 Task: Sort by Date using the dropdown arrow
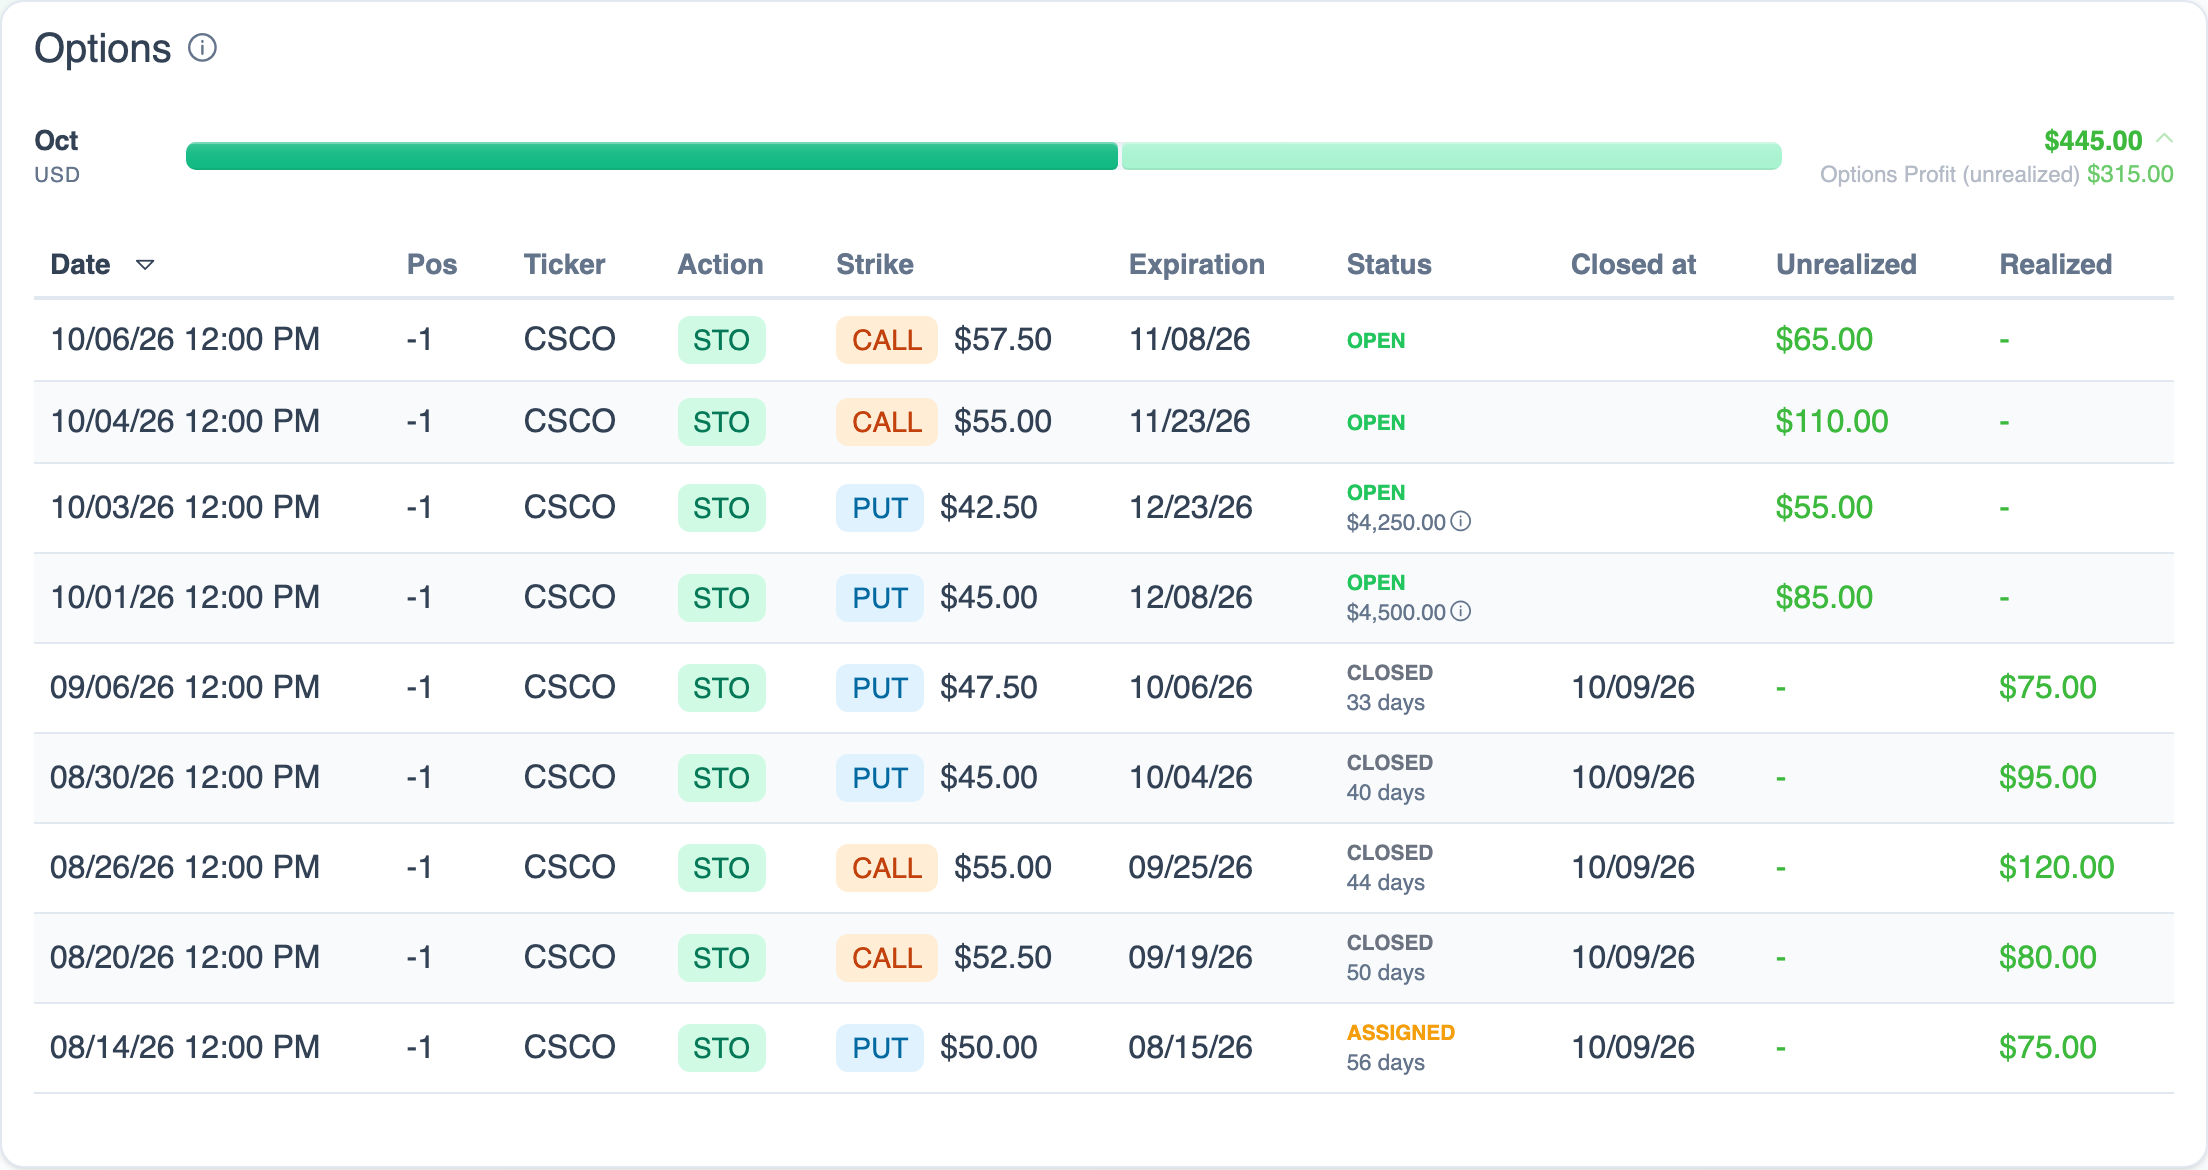[145, 265]
